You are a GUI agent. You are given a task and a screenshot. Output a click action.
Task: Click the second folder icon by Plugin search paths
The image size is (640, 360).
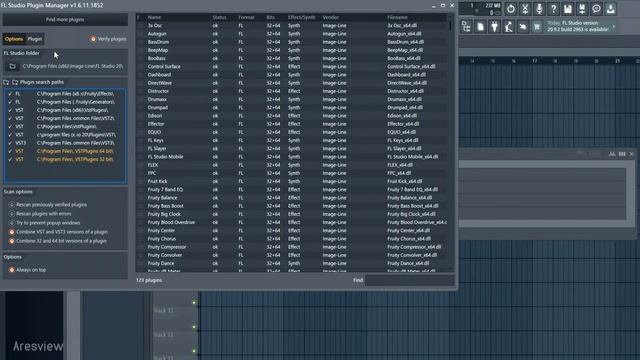pos(15,82)
